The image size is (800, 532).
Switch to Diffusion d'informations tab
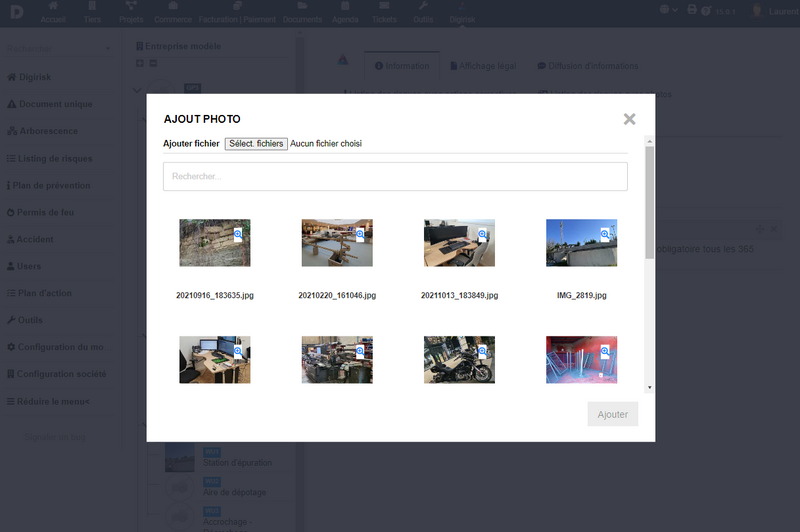pyautogui.click(x=588, y=66)
